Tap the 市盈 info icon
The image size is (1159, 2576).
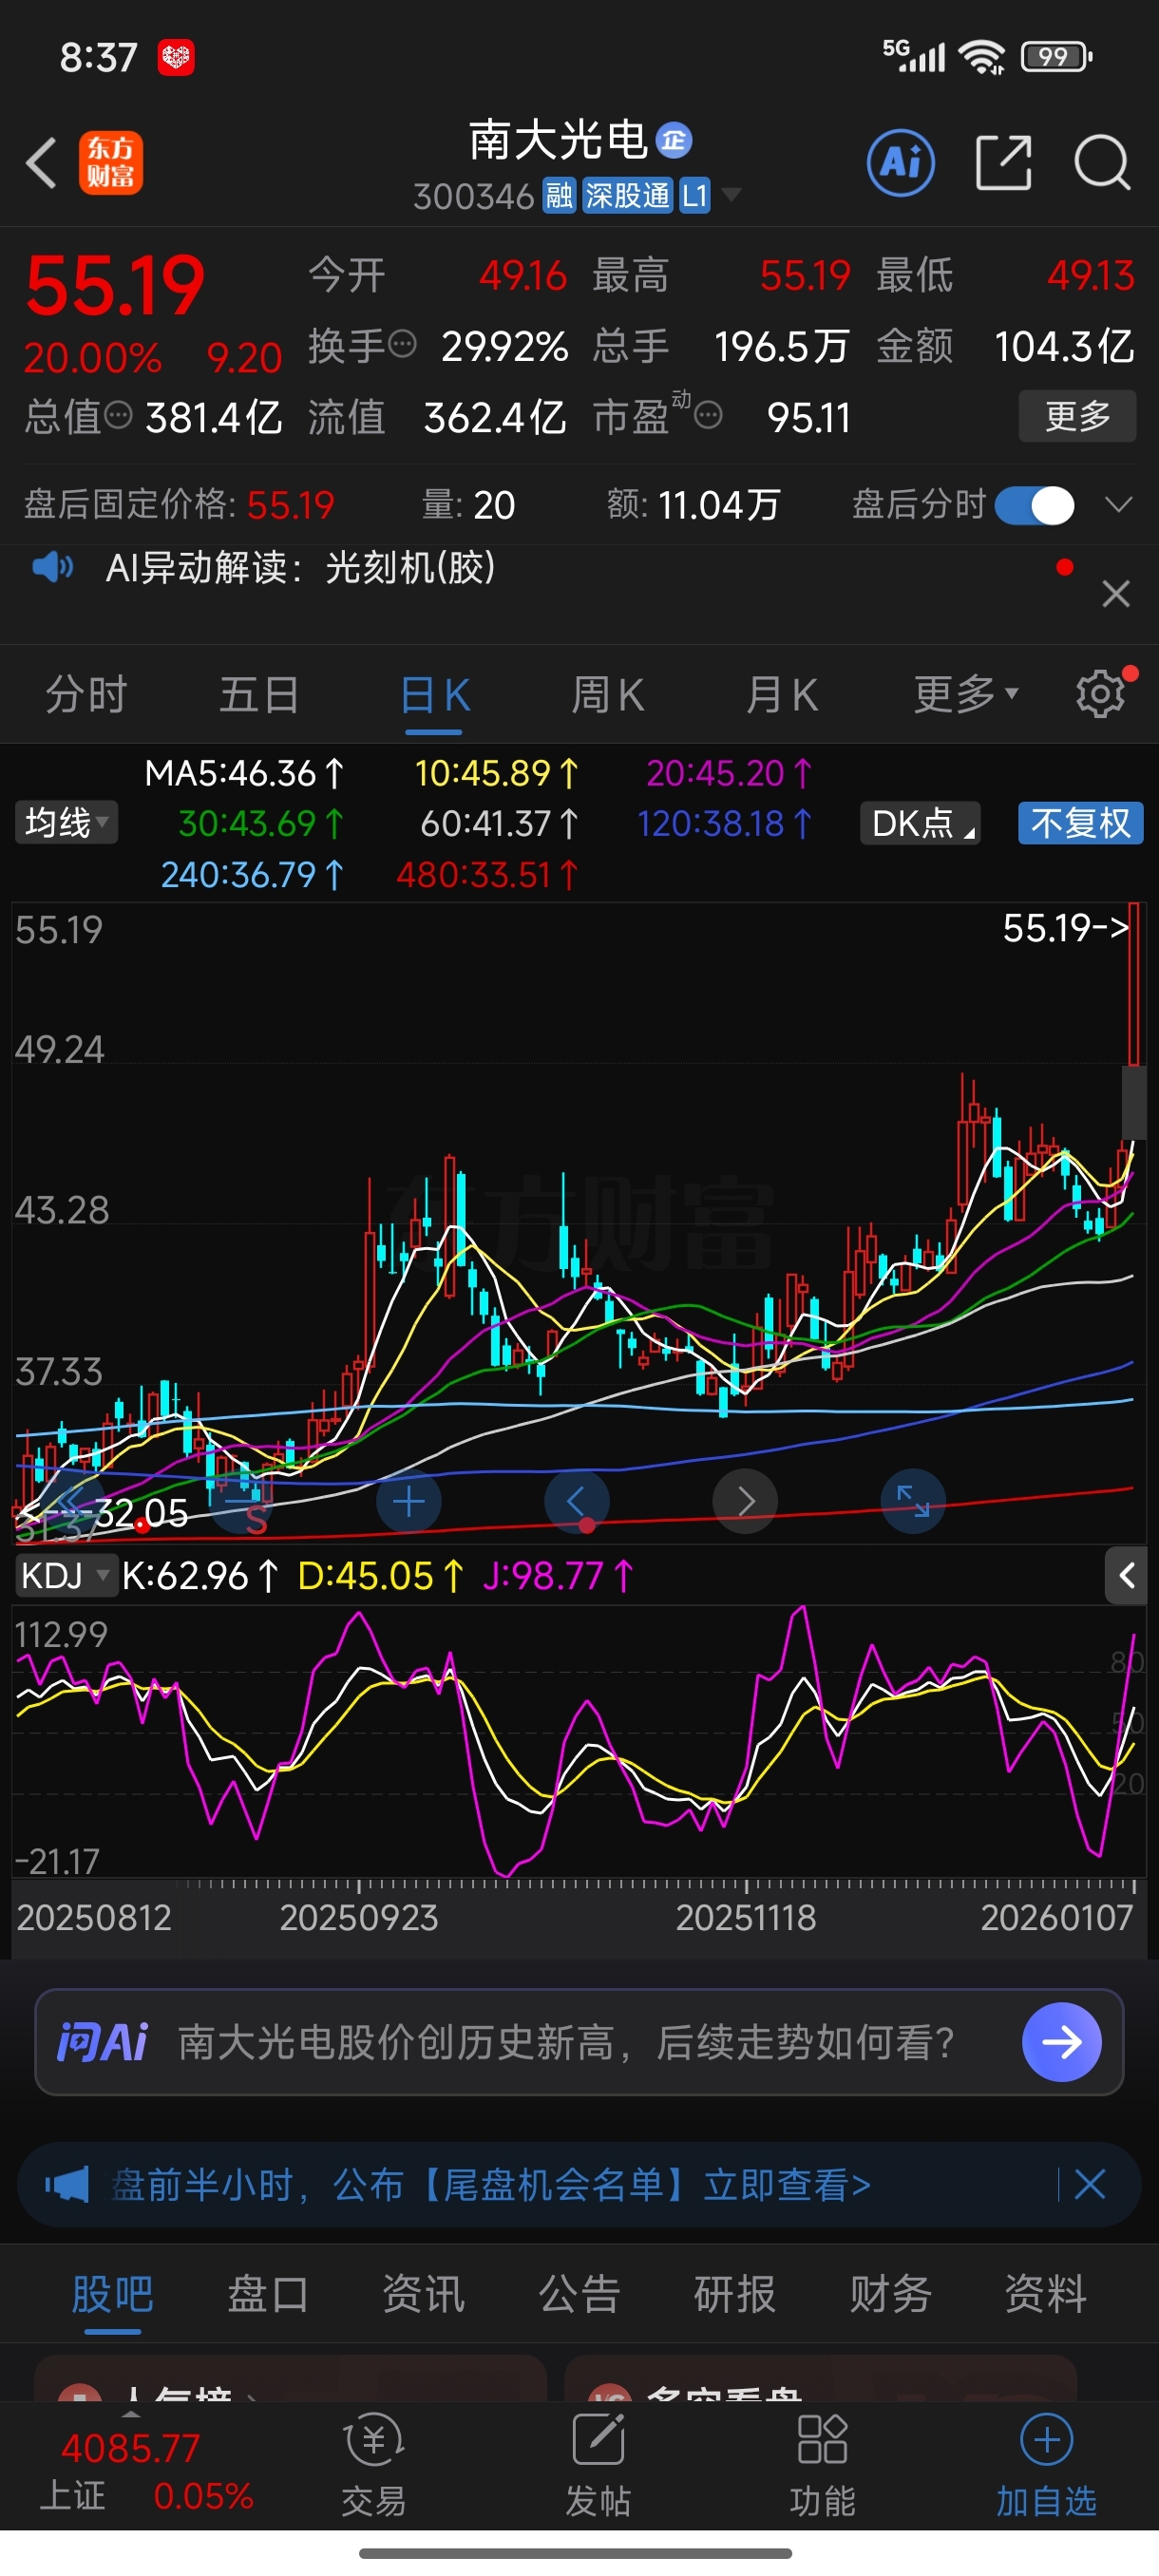tap(708, 415)
